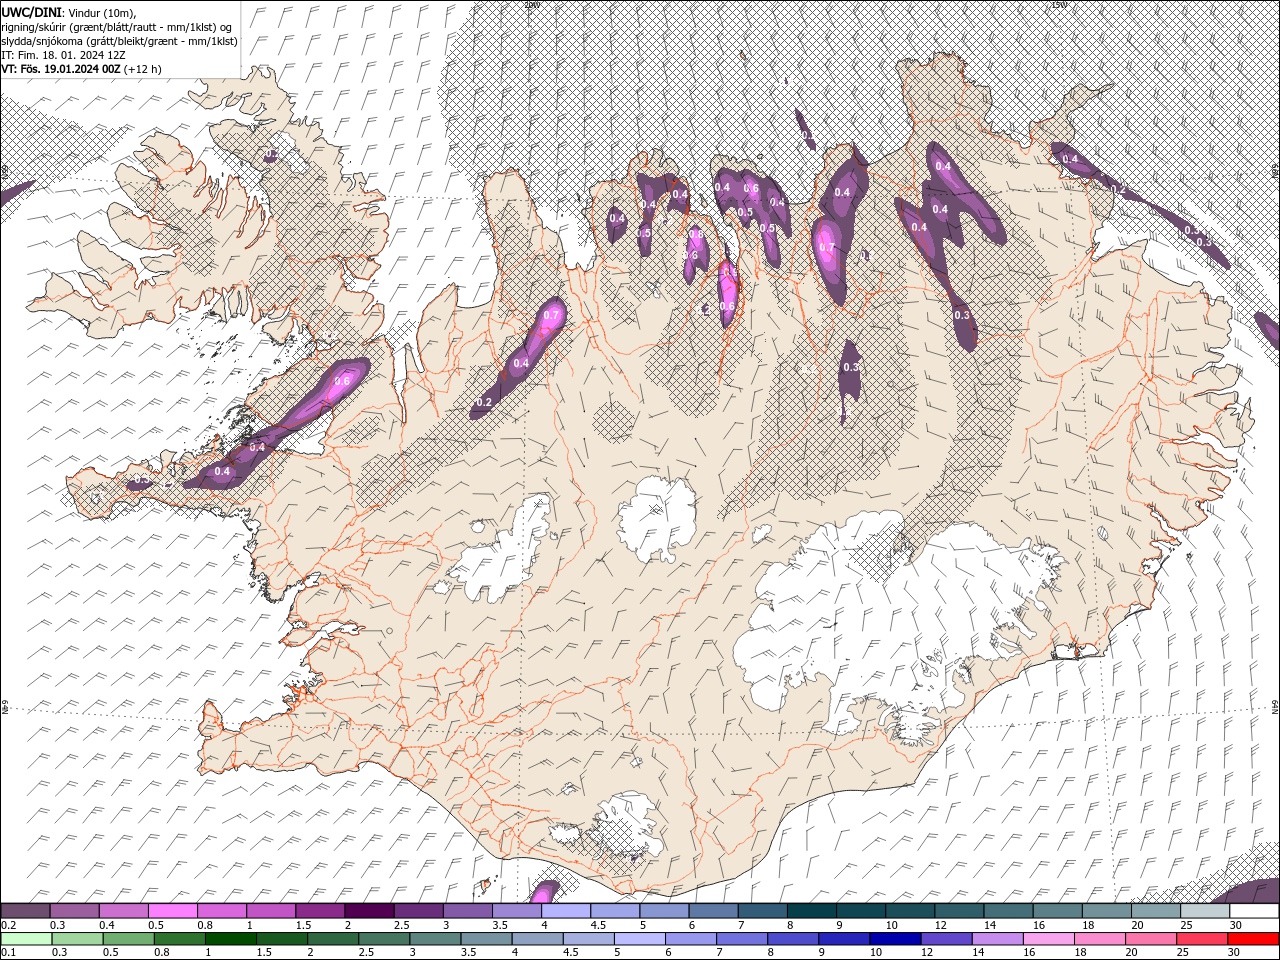This screenshot has width=1280, height=960.
Task: Click the '0.2' label in the snow legend row
Action: pyautogui.click(x=8, y=925)
